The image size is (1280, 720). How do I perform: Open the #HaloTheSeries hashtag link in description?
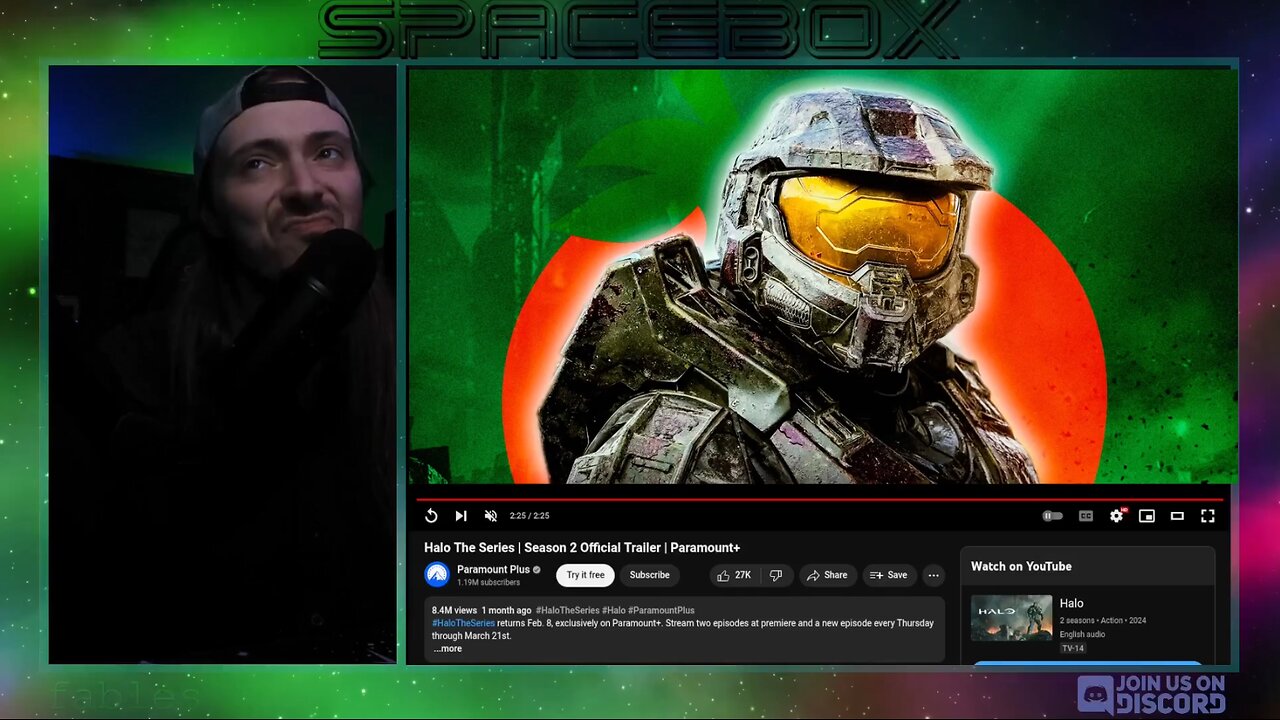pyautogui.click(x=463, y=623)
